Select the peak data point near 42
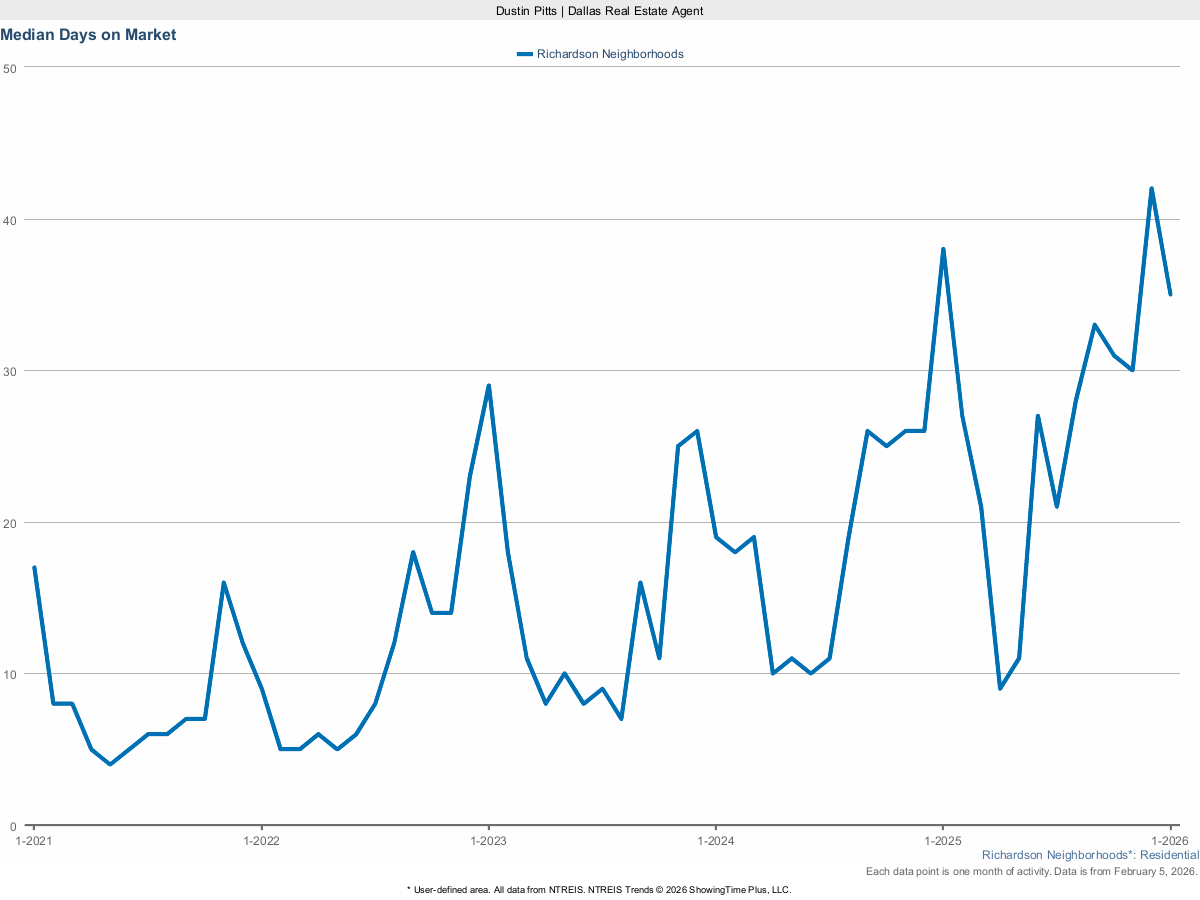The width and height of the screenshot is (1200, 900). (1151, 187)
